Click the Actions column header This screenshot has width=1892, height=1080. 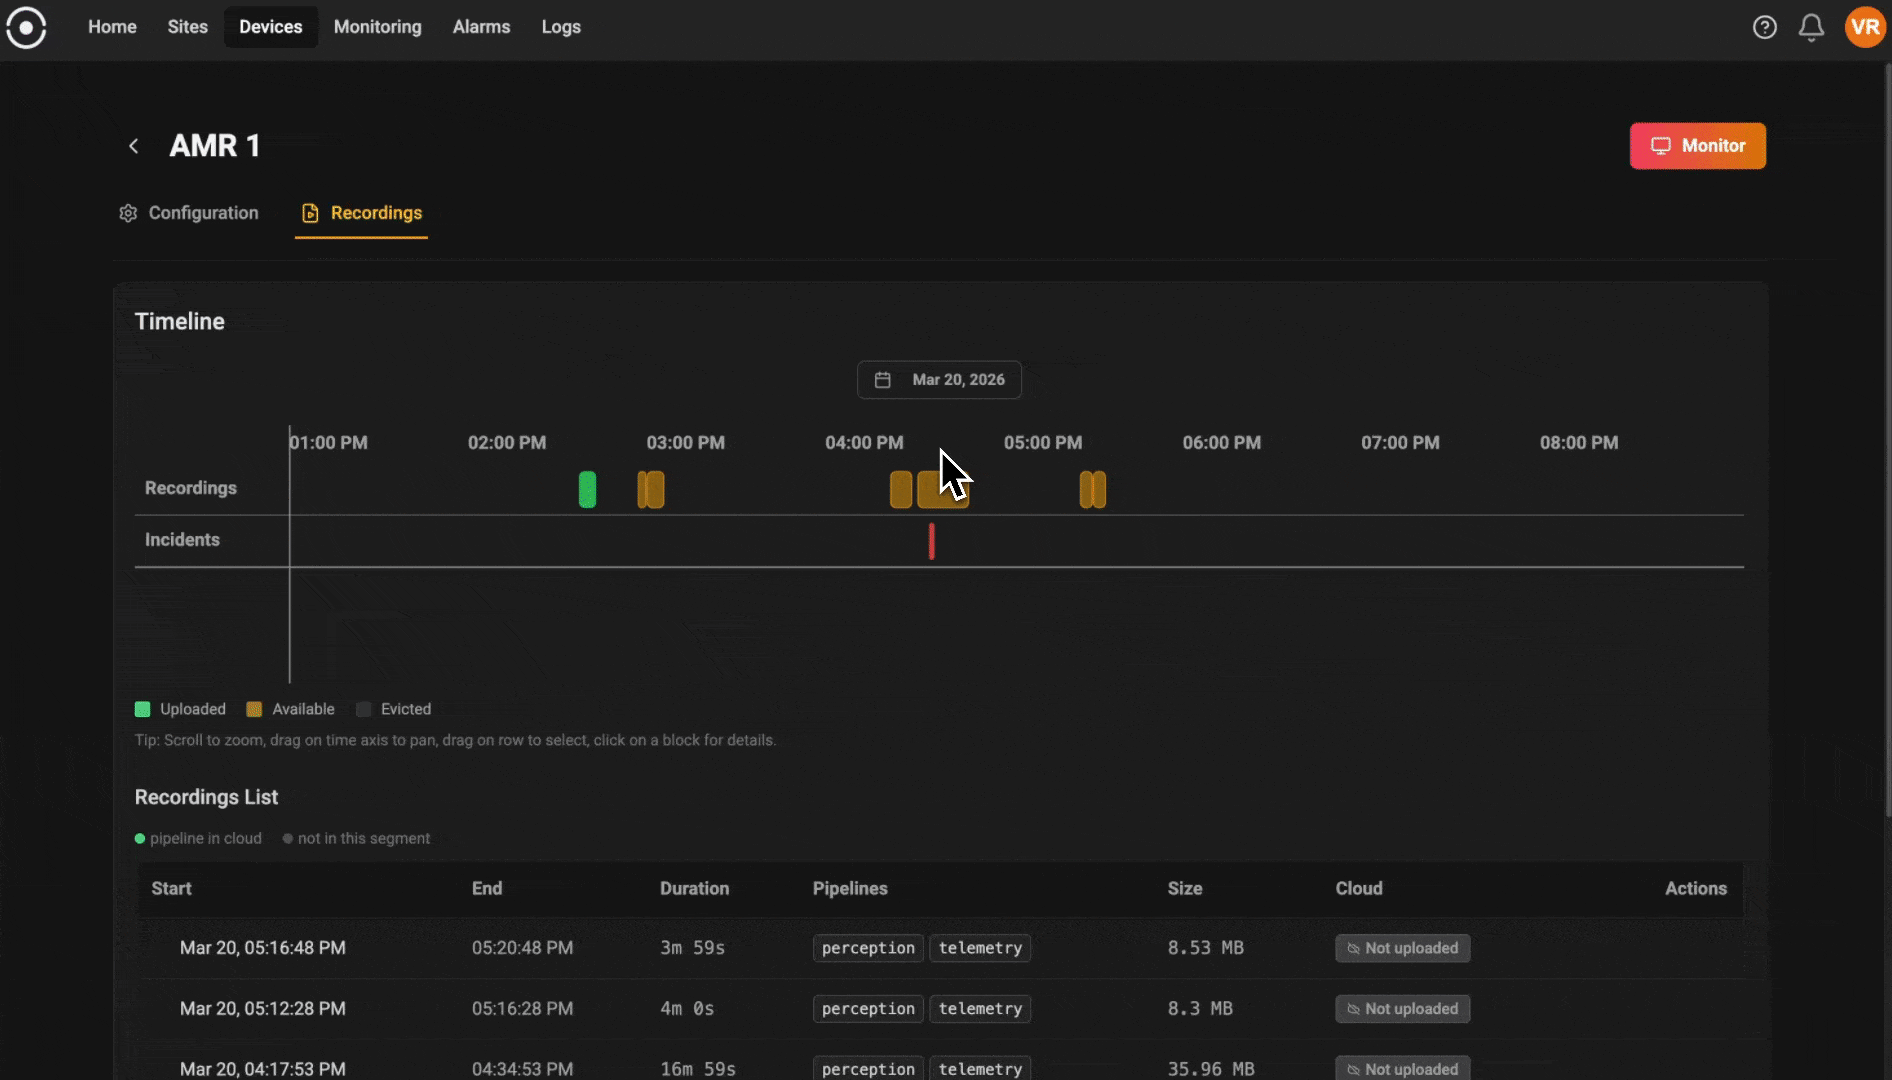pyautogui.click(x=1696, y=889)
